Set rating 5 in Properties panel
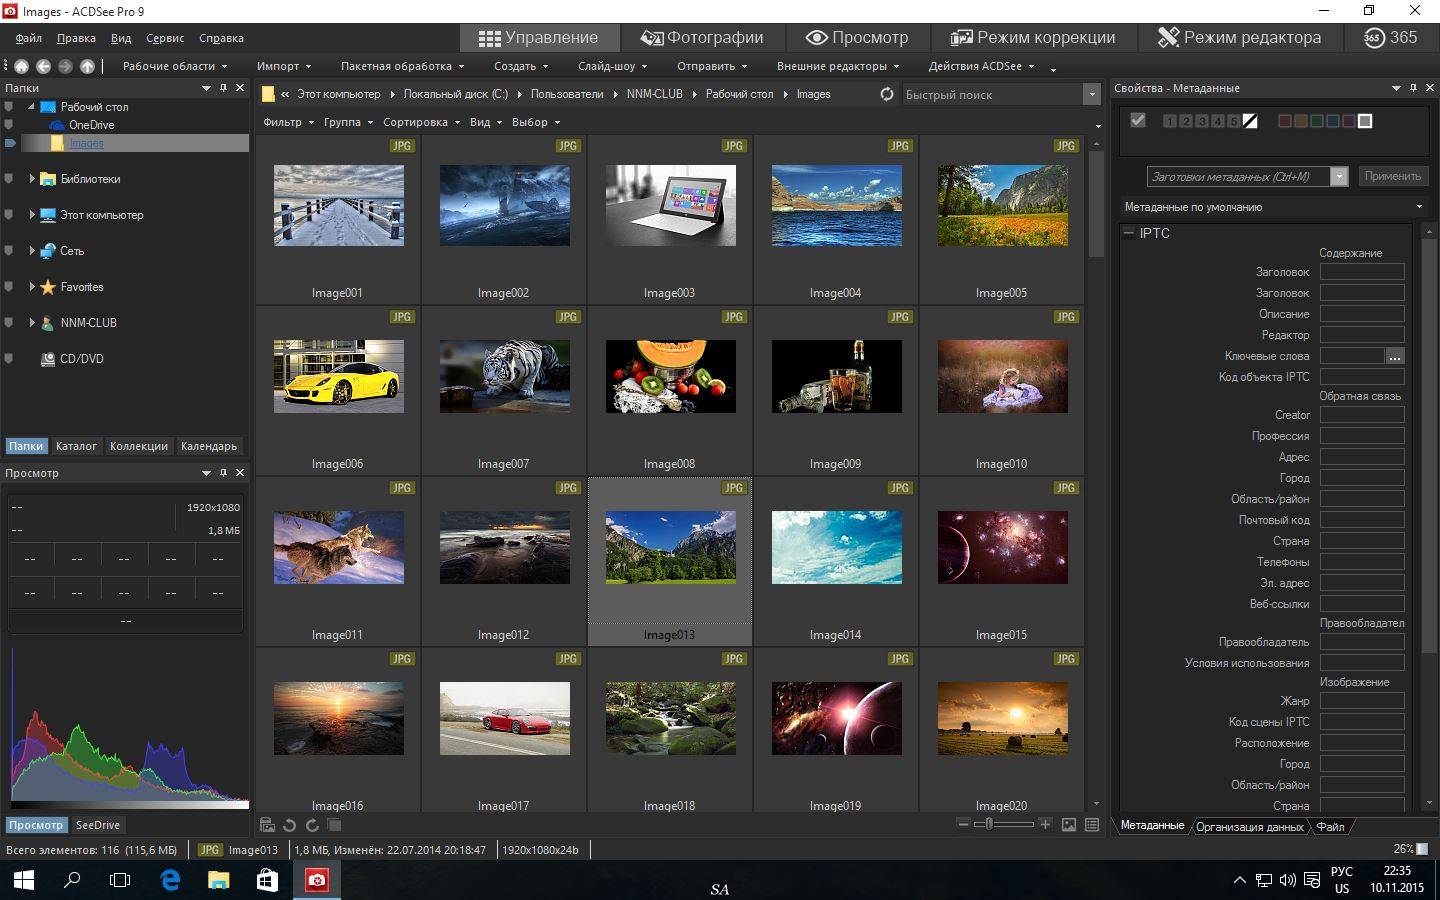This screenshot has height=900, width=1440. (x=1234, y=121)
